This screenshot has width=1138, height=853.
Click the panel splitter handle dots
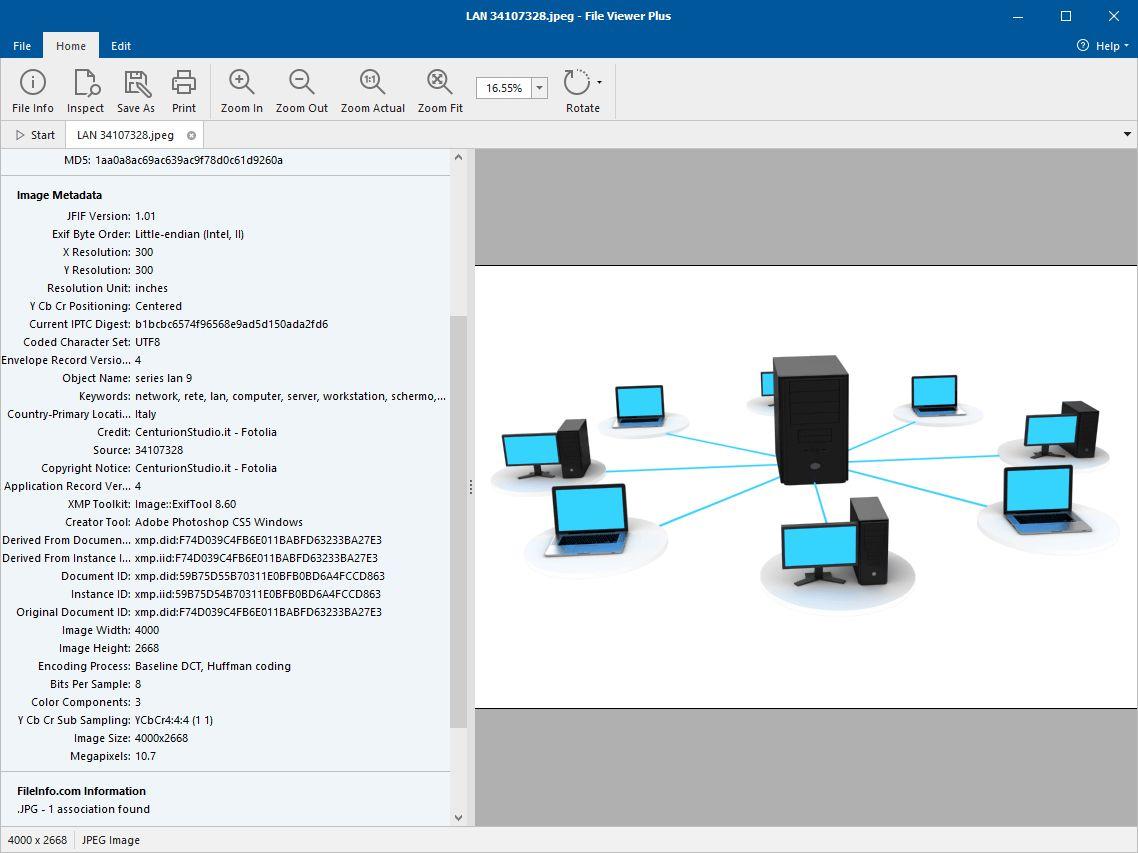click(x=470, y=487)
